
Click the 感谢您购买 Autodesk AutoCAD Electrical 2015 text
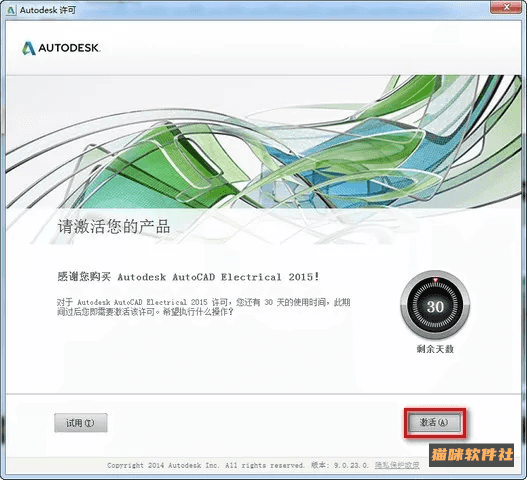coord(188,277)
